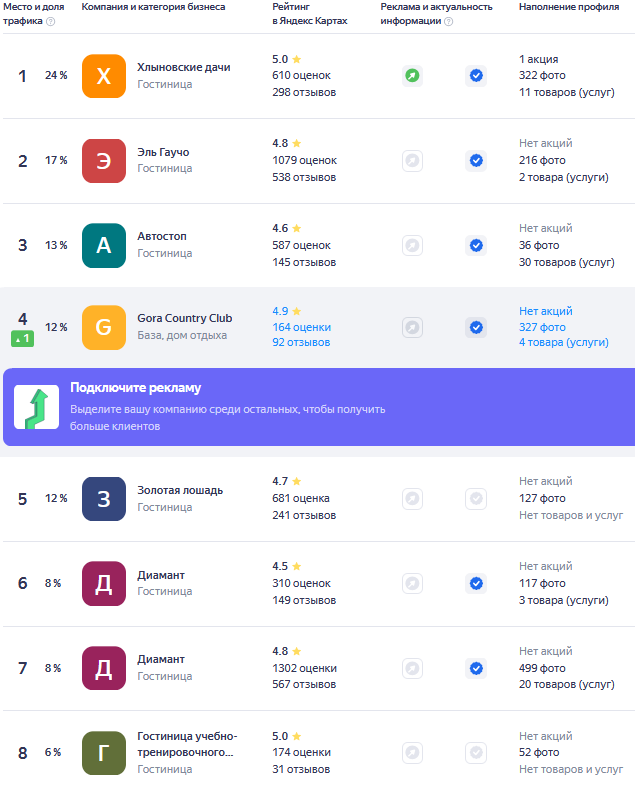Click the green advertising icon for Хлыновские дачи
The width and height of the screenshot is (635, 792).
412,76
